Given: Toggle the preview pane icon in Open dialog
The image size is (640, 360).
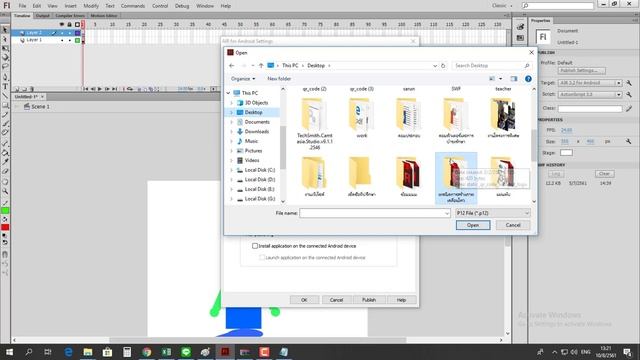Looking at the screenshot, I should [x=513, y=79].
